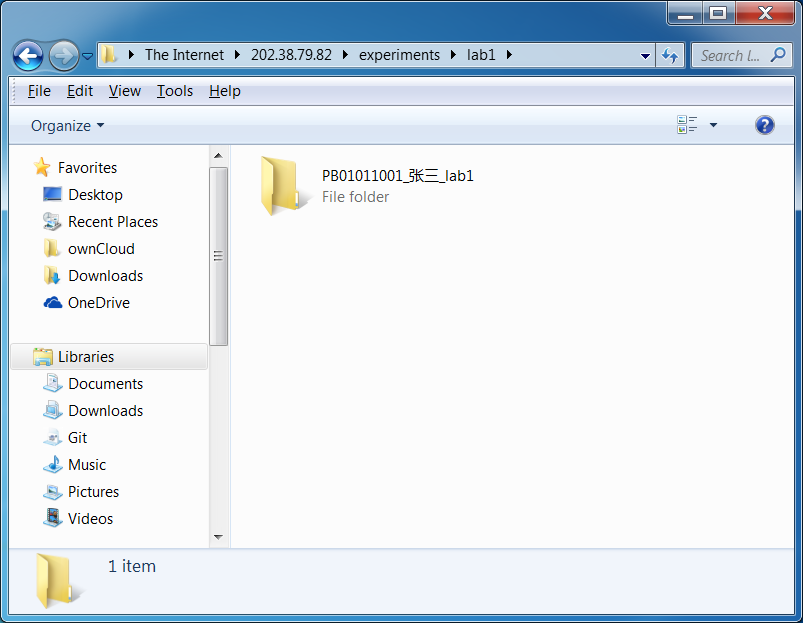
Task: Refresh the lab1 folder view
Action: click(670, 55)
